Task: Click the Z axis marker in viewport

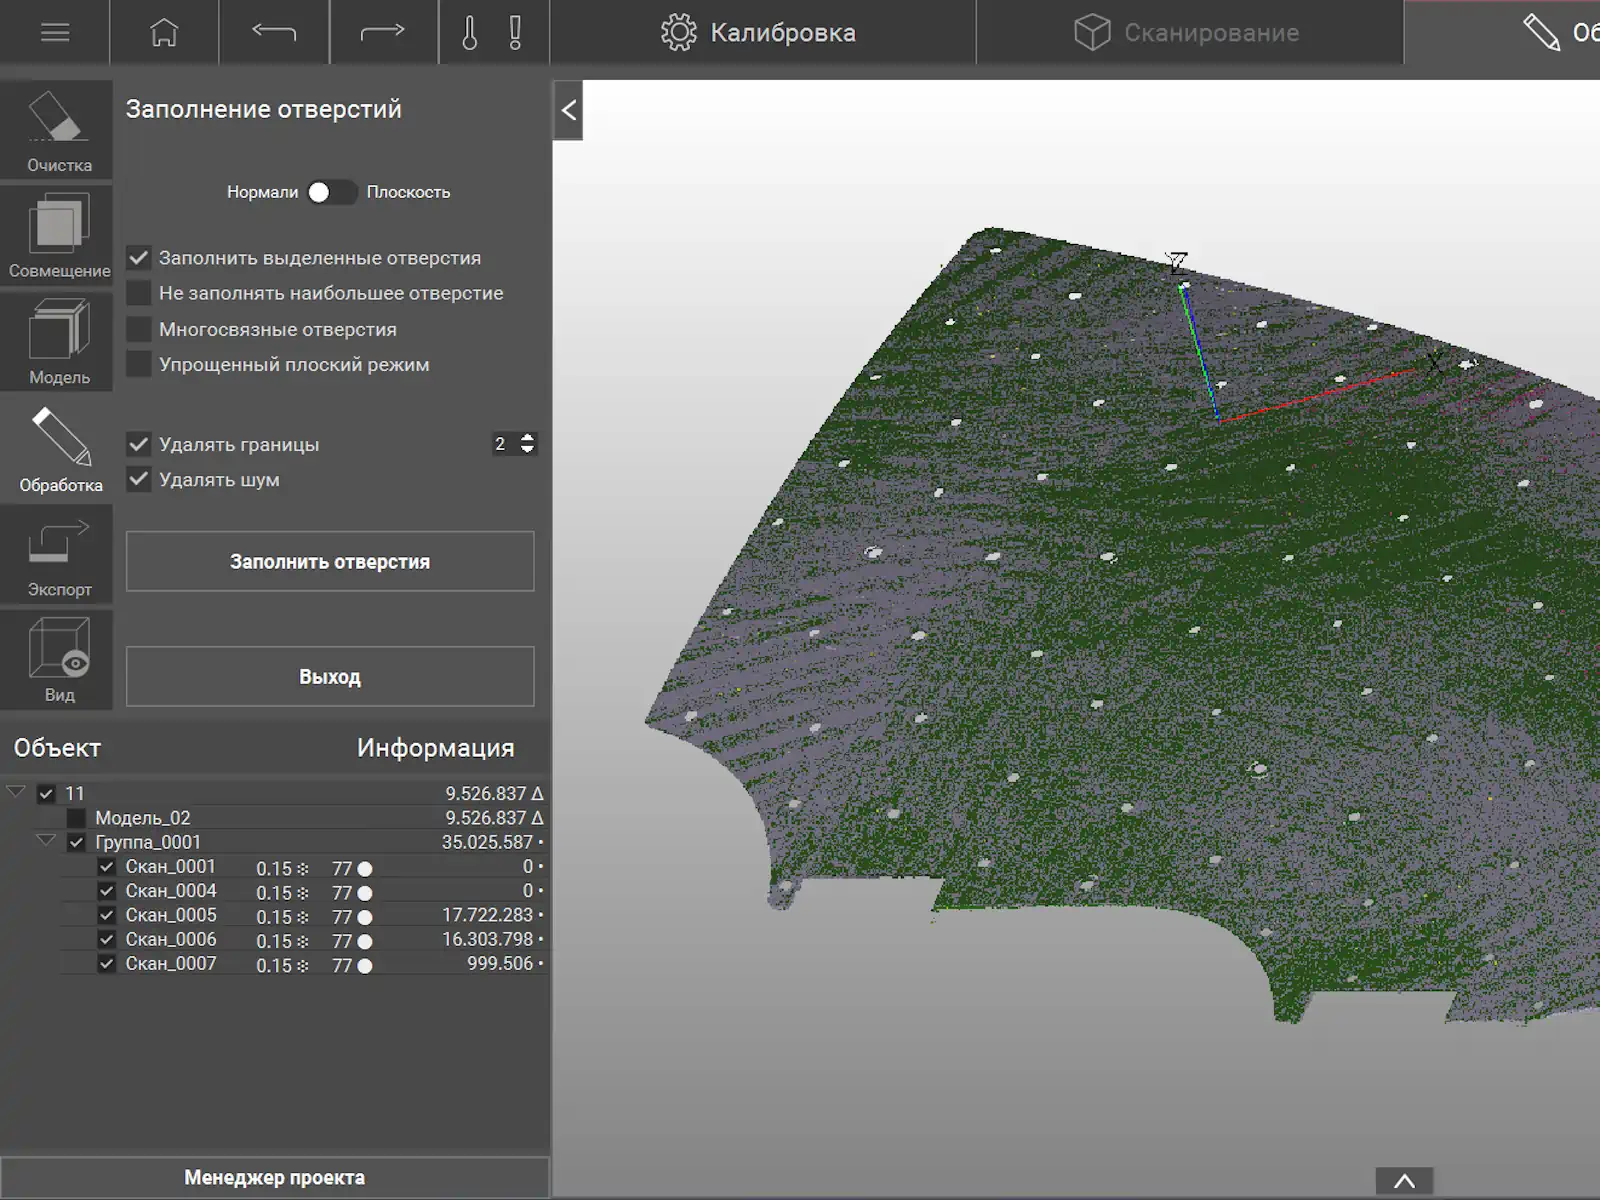Action: pyautogui.click(x=1178, y=264)
